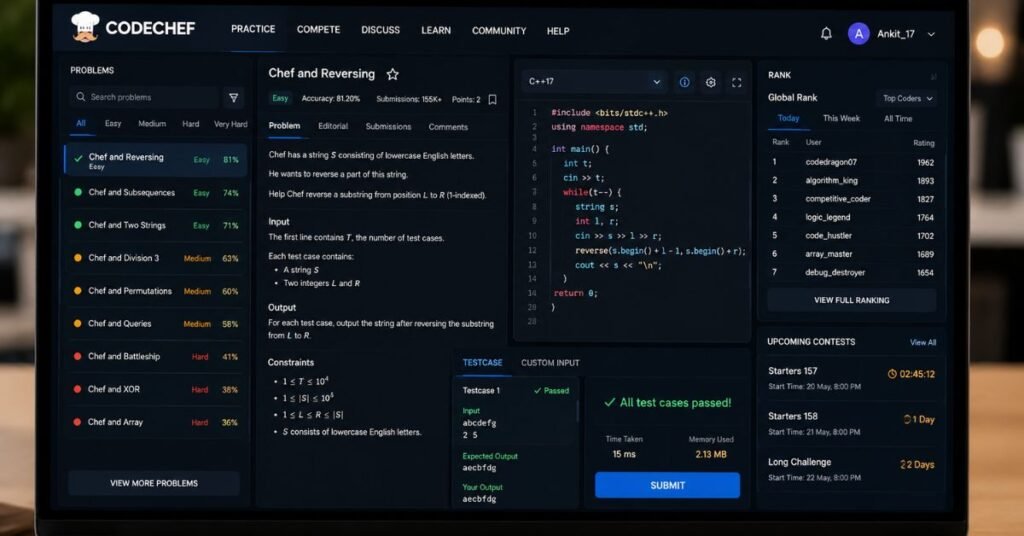This screenshot has height=536, width=1024.
Task: Open the Ankit_17 profile avatar
Action: coord(858,33)
